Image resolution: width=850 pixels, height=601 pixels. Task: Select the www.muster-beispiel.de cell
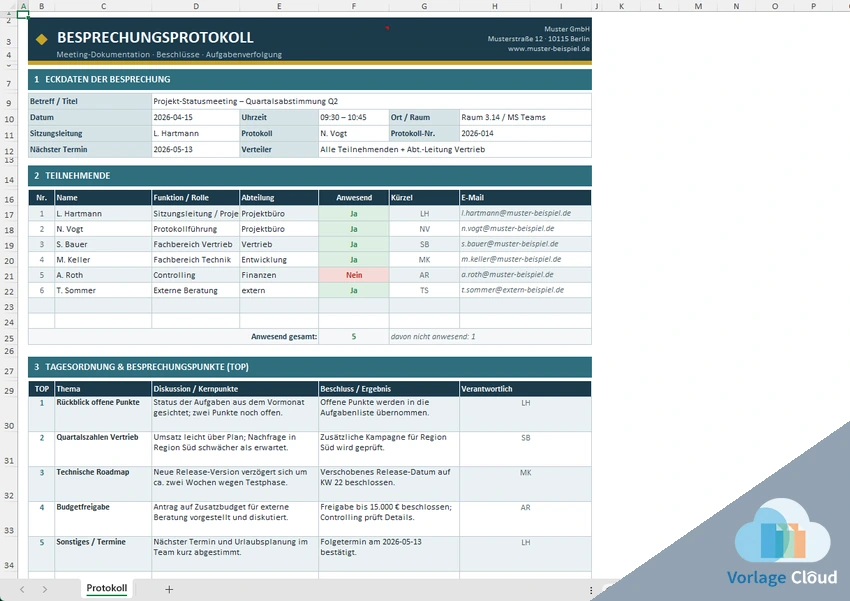[x=549, y=49]
